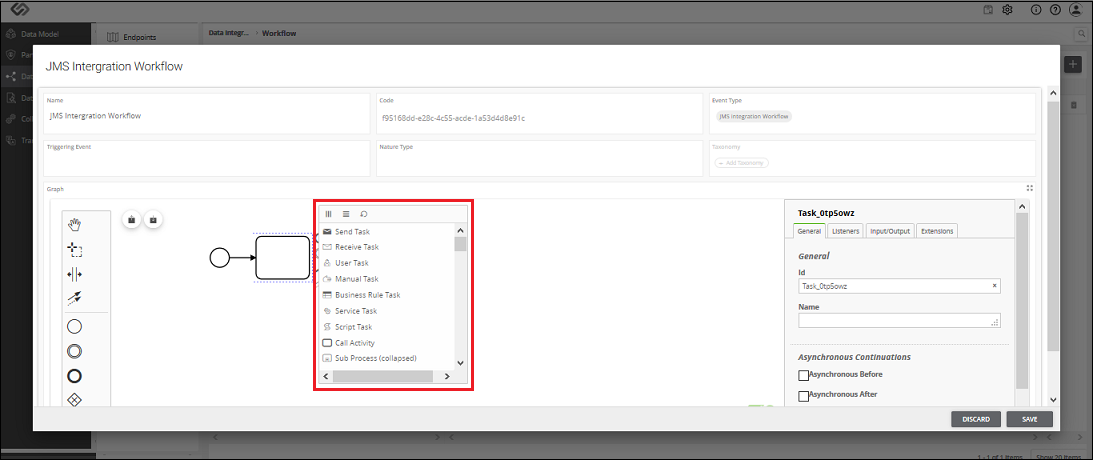Click the second round download button on canvas
Screen dimensions: 1093x460
[153, 219]
